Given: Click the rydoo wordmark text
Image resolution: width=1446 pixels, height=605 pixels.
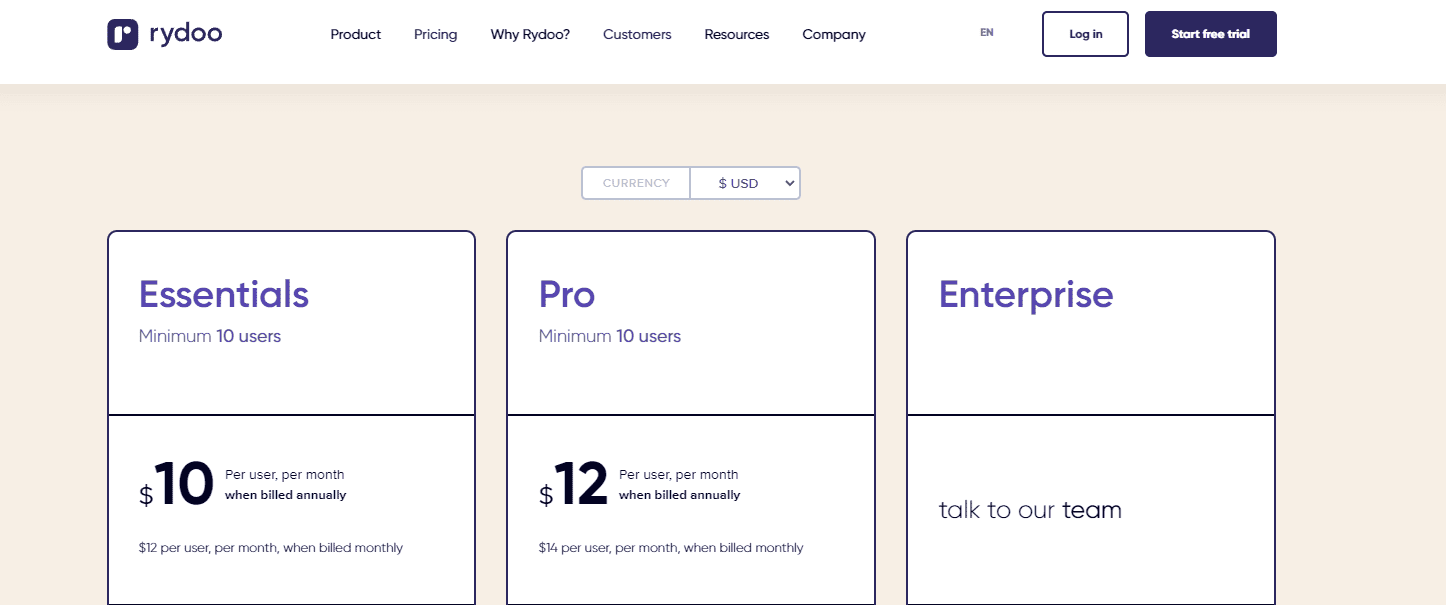Looking at the screenshot, I should pyautogui.click(x=185, y=34).
